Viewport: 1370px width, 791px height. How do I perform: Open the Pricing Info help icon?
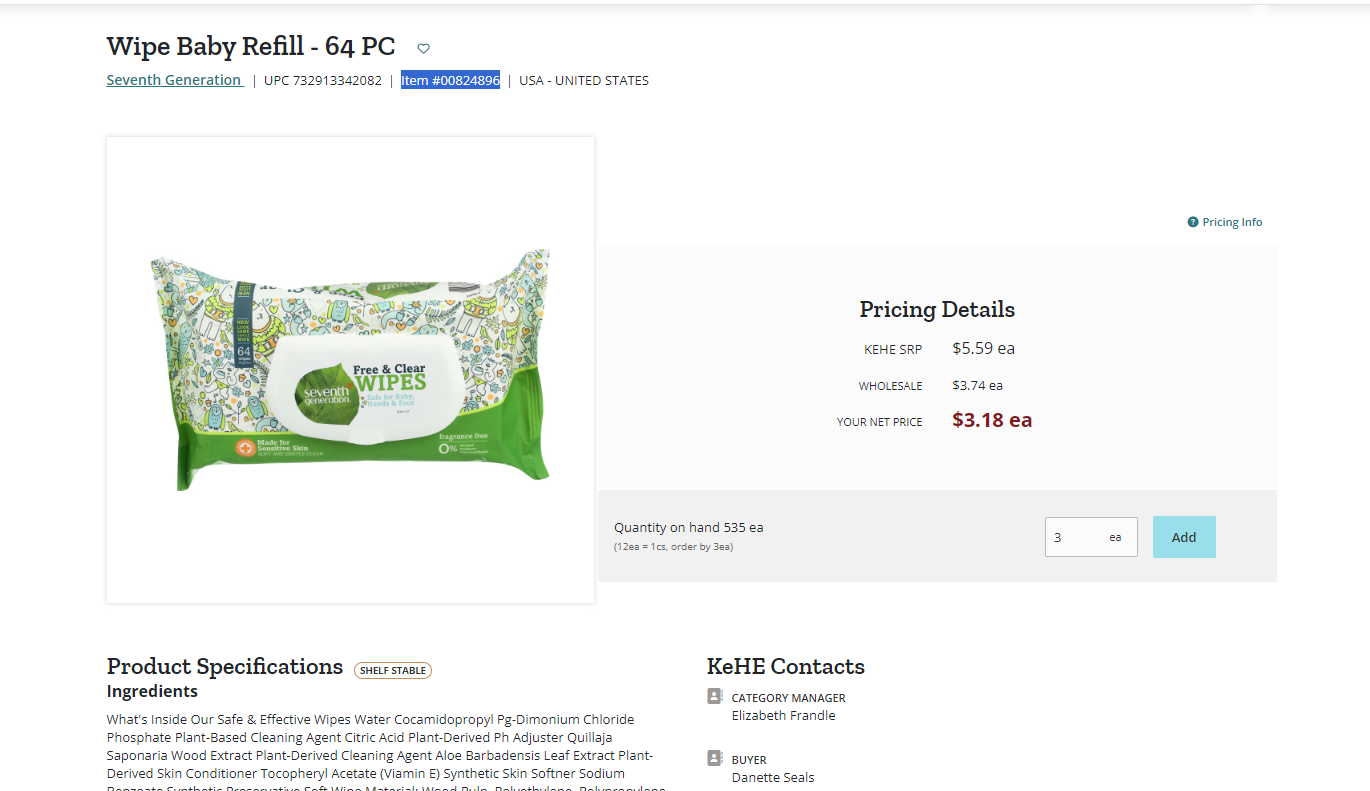tap(1193, 222)
